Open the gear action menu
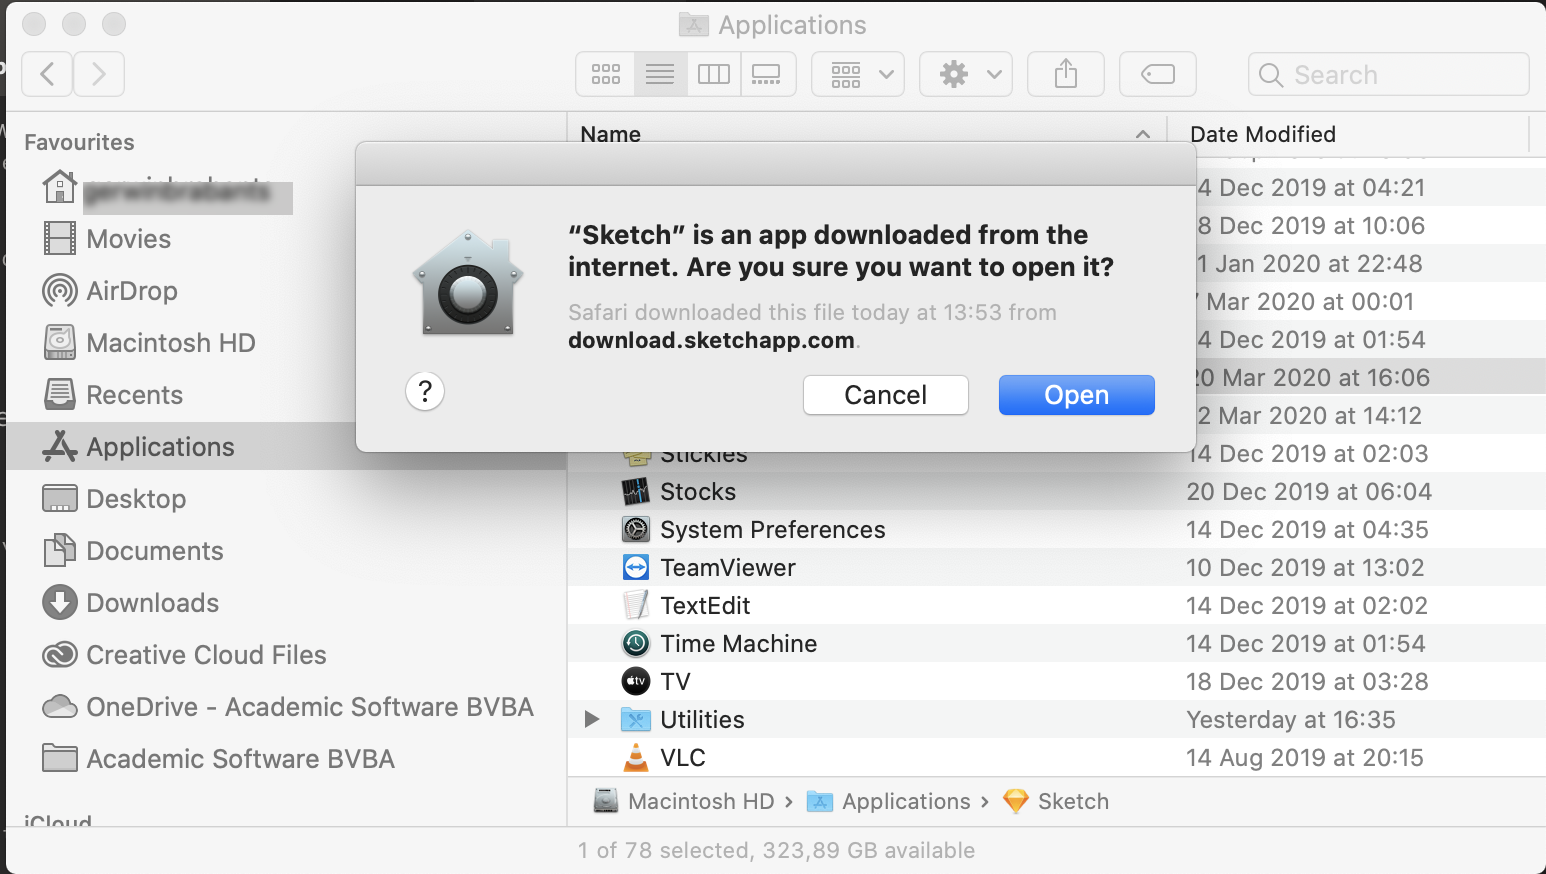This screenshot has width=1546, height=874. (966, 74)
